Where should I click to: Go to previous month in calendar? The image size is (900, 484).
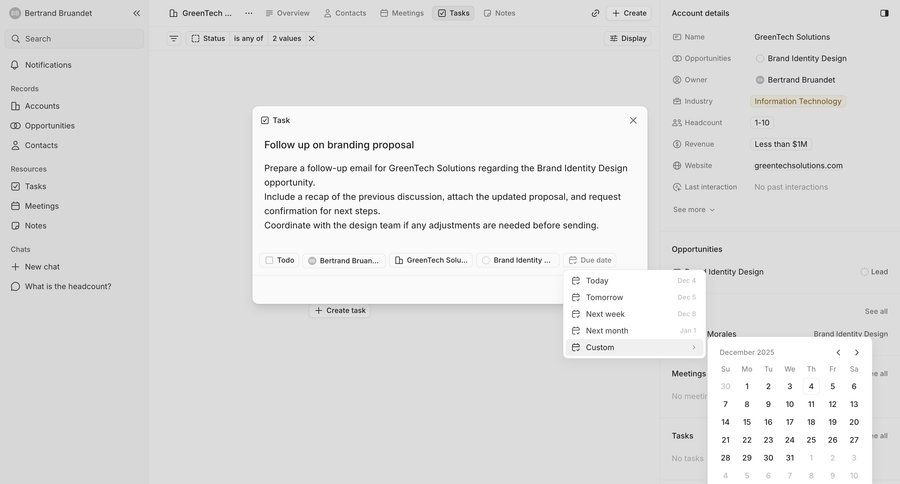(839, 353)
